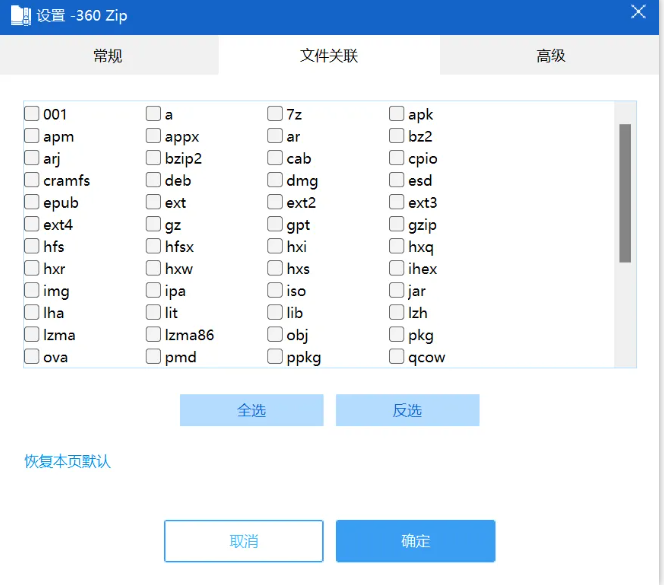Screen dimensions: 664x585
Task: Tick the ext4 checkbox
Action: tap(32, 224)
